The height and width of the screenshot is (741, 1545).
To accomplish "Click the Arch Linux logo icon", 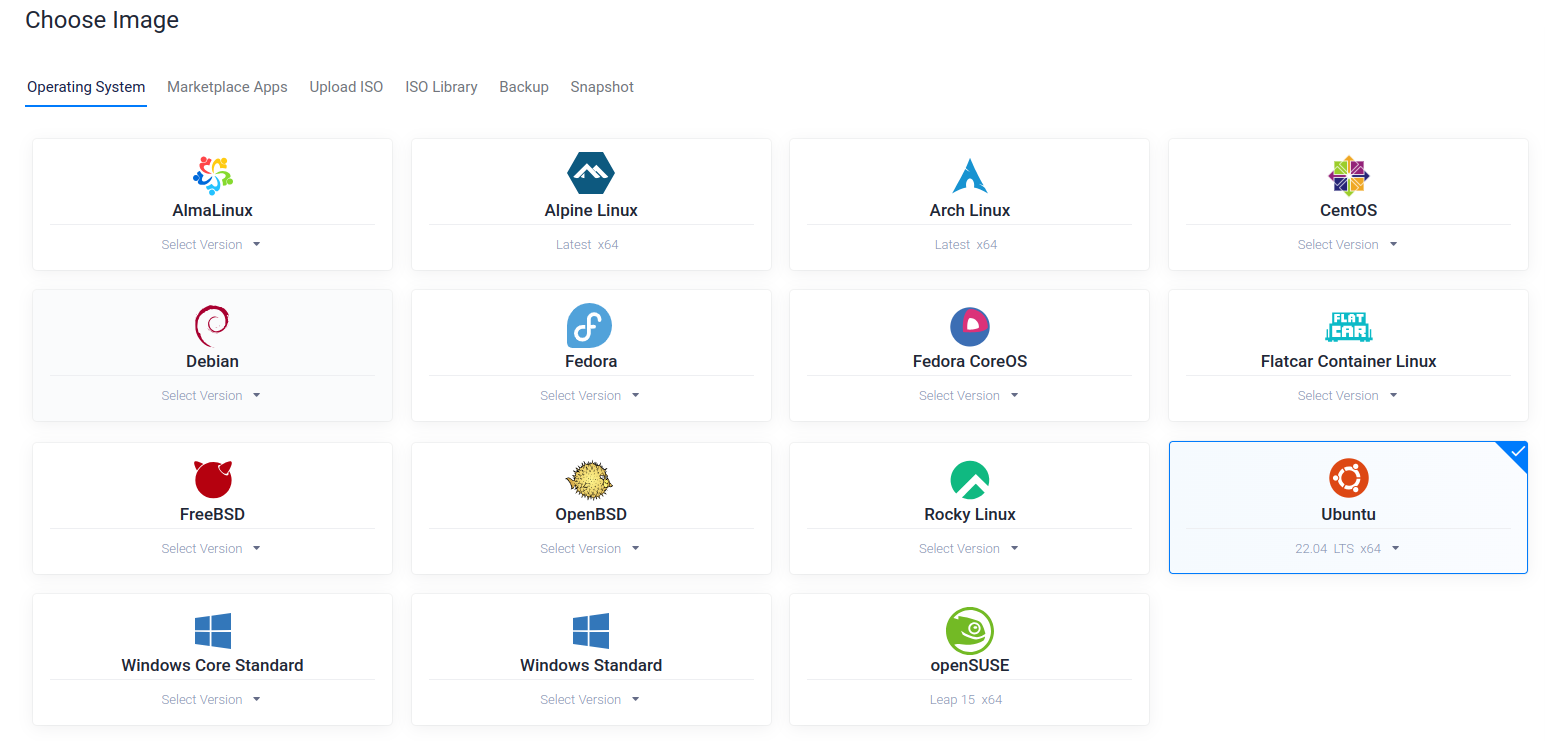I will pos(970,175).
